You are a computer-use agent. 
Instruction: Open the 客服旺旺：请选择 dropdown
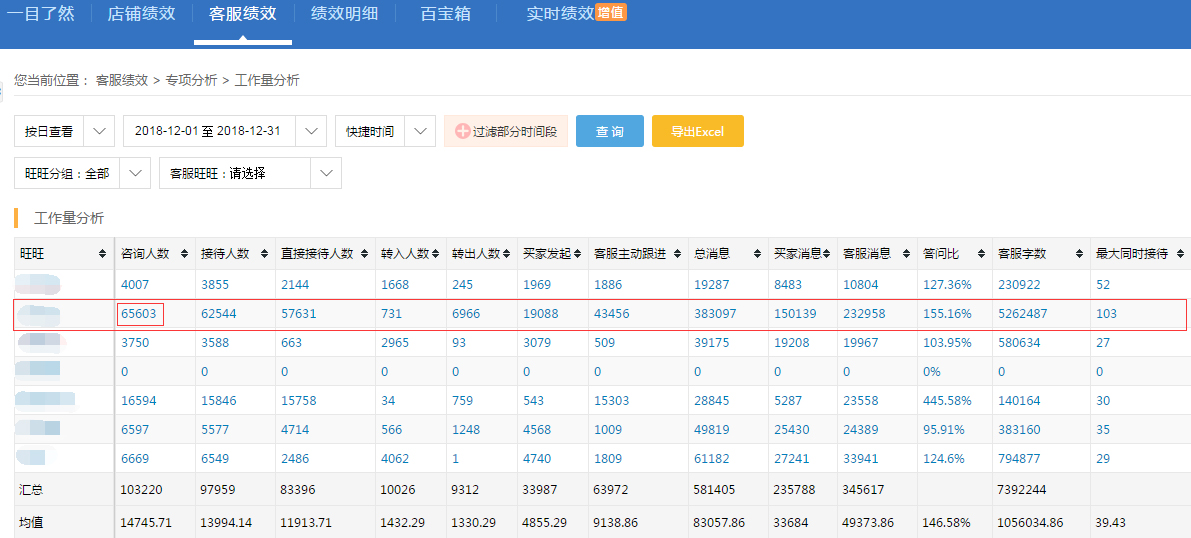[x=326, y=173]
